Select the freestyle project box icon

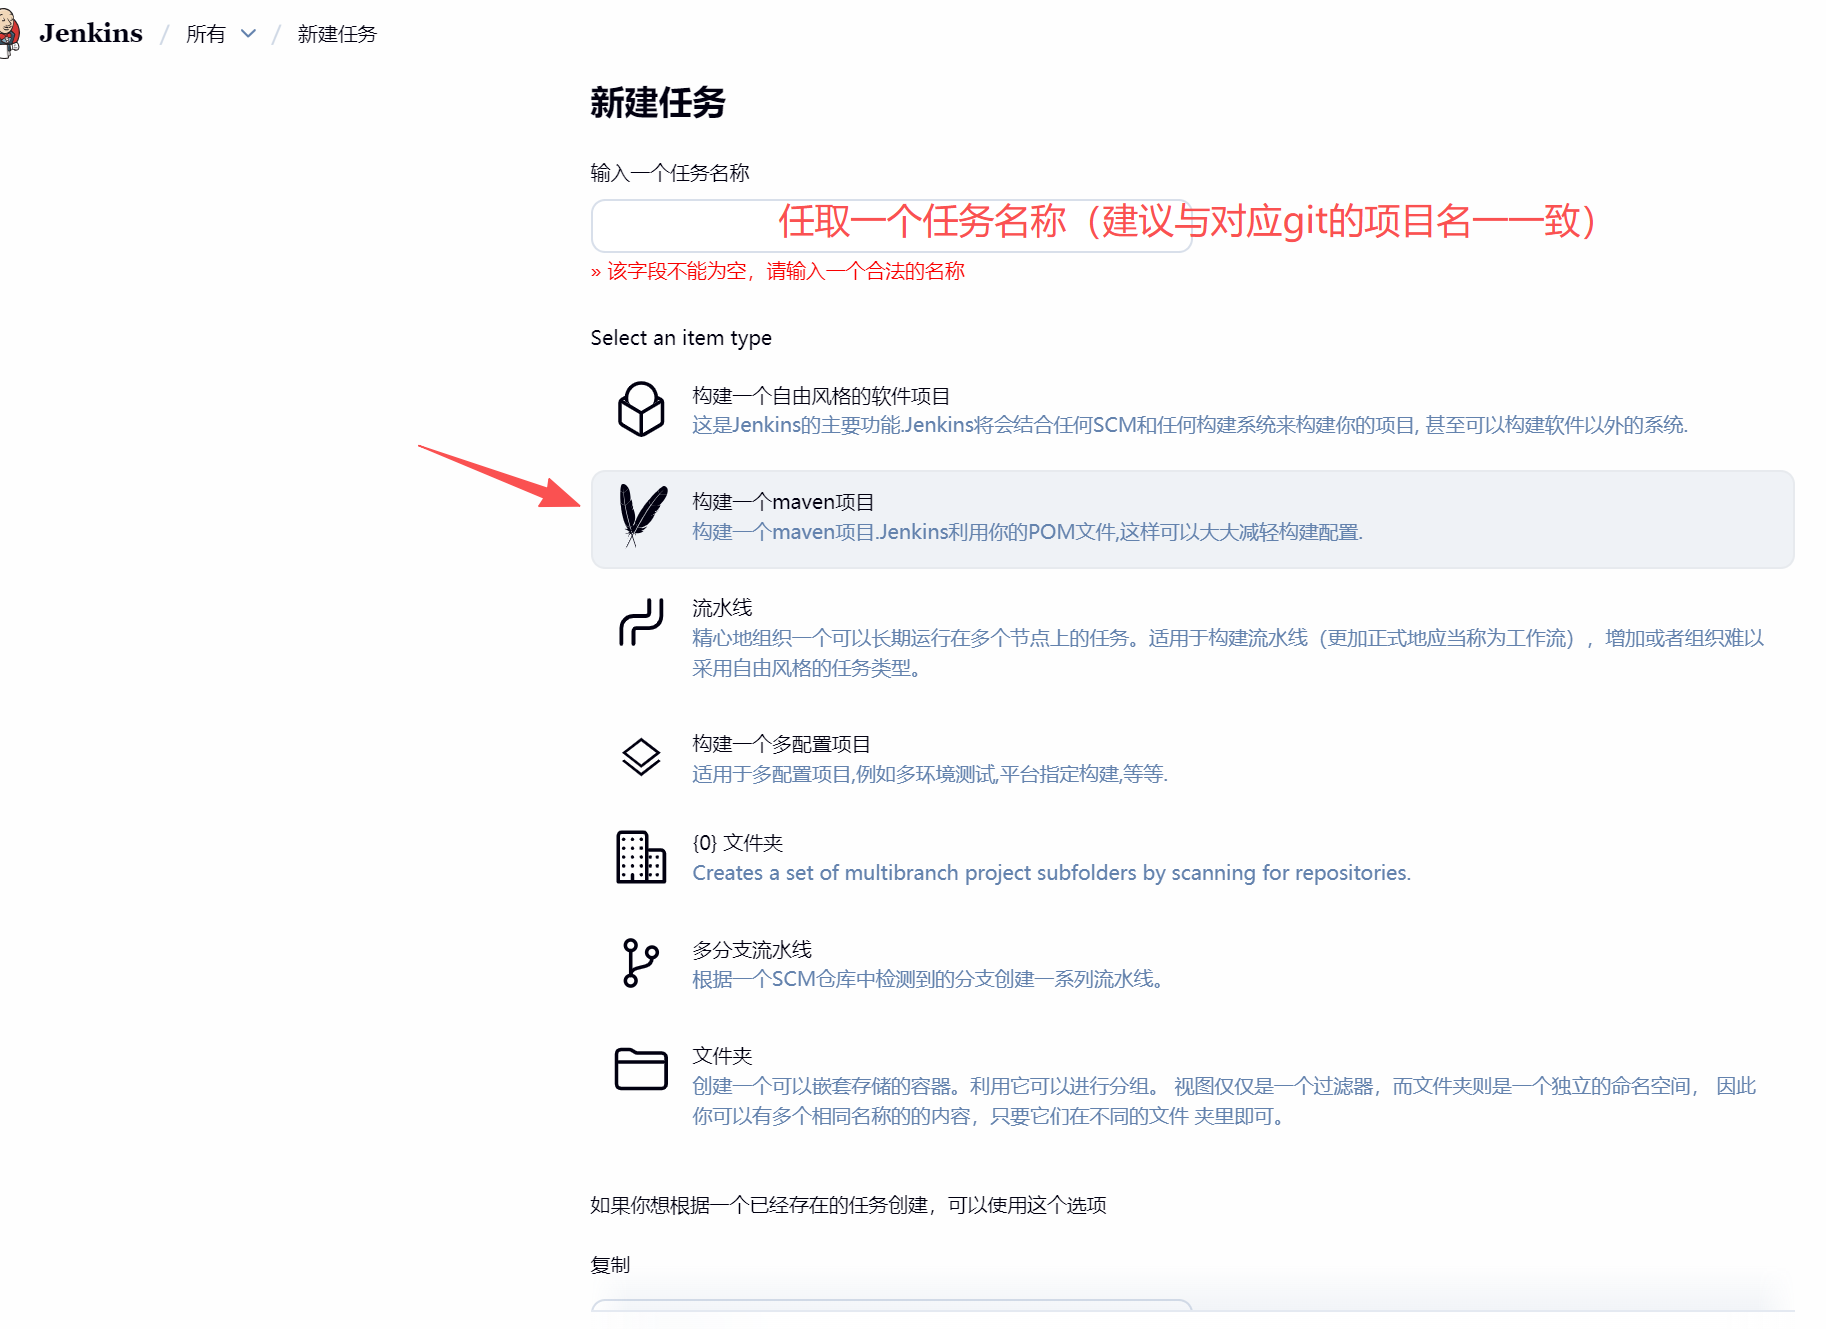tap(641, 410)
